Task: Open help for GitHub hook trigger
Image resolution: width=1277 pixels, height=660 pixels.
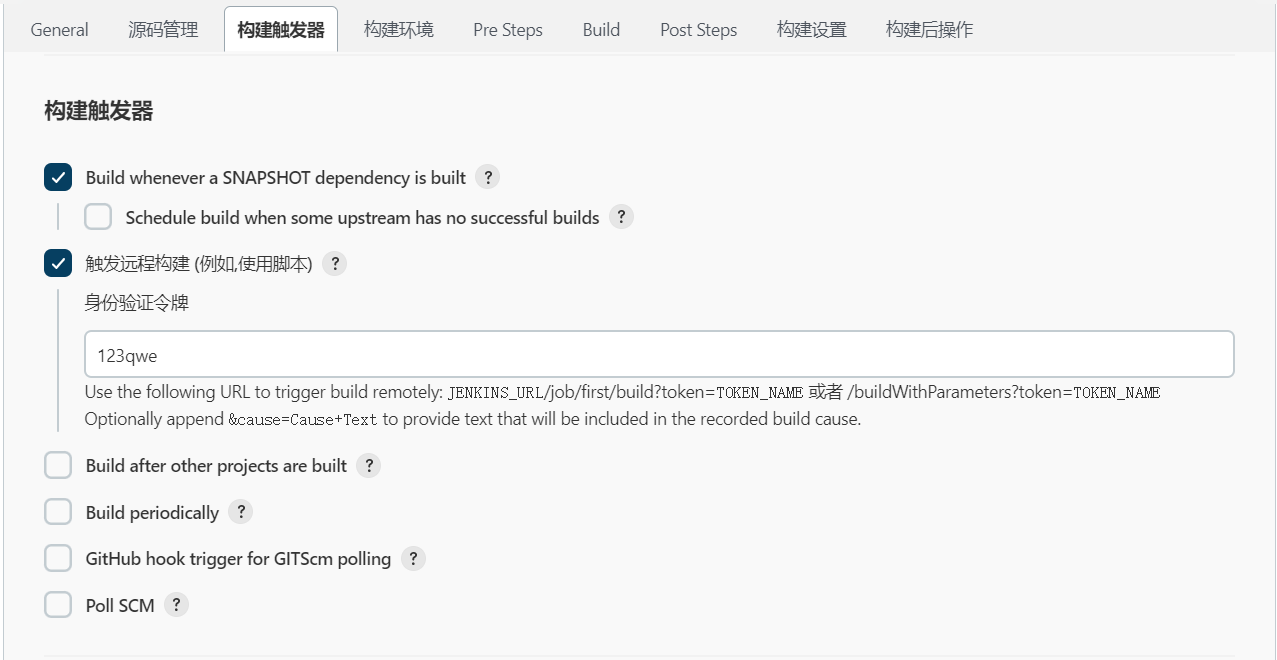Action: (x=413, y=559)
